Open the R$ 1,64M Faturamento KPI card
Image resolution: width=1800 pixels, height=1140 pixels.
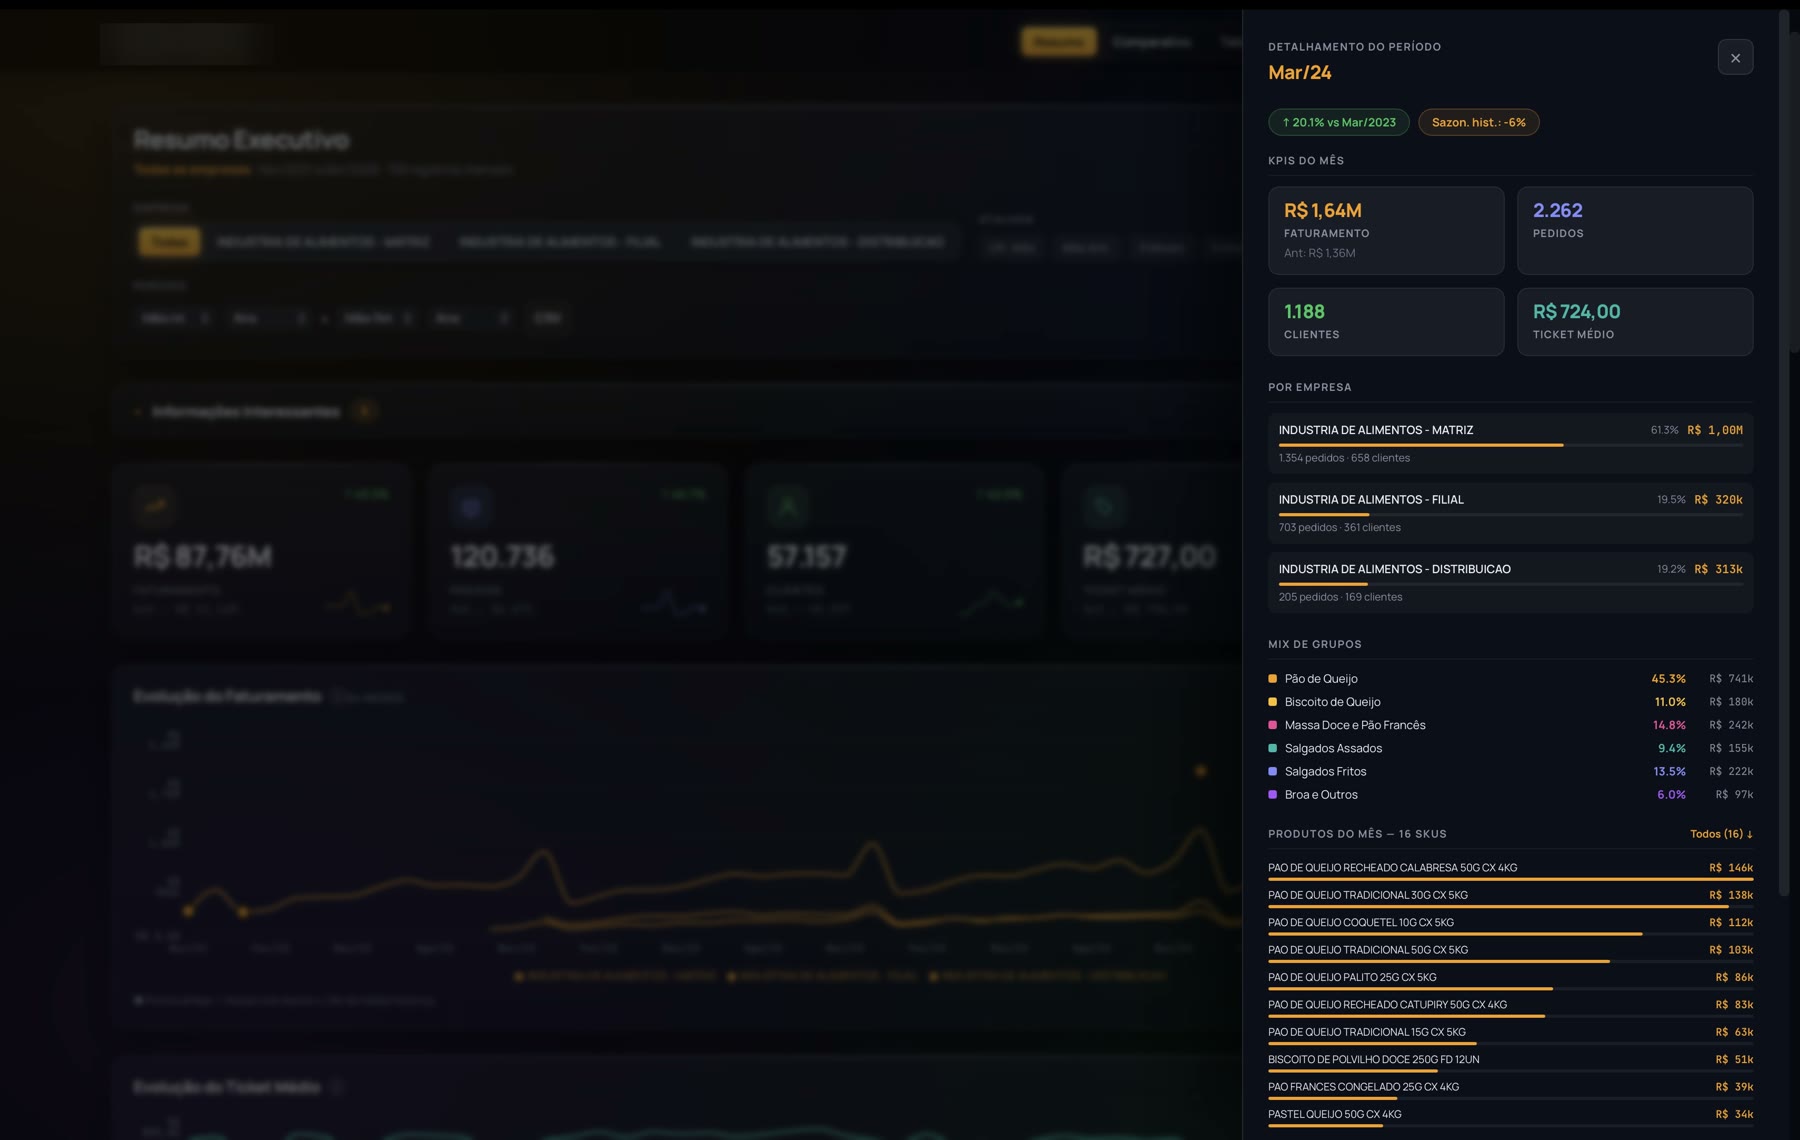coord(1386,231)
